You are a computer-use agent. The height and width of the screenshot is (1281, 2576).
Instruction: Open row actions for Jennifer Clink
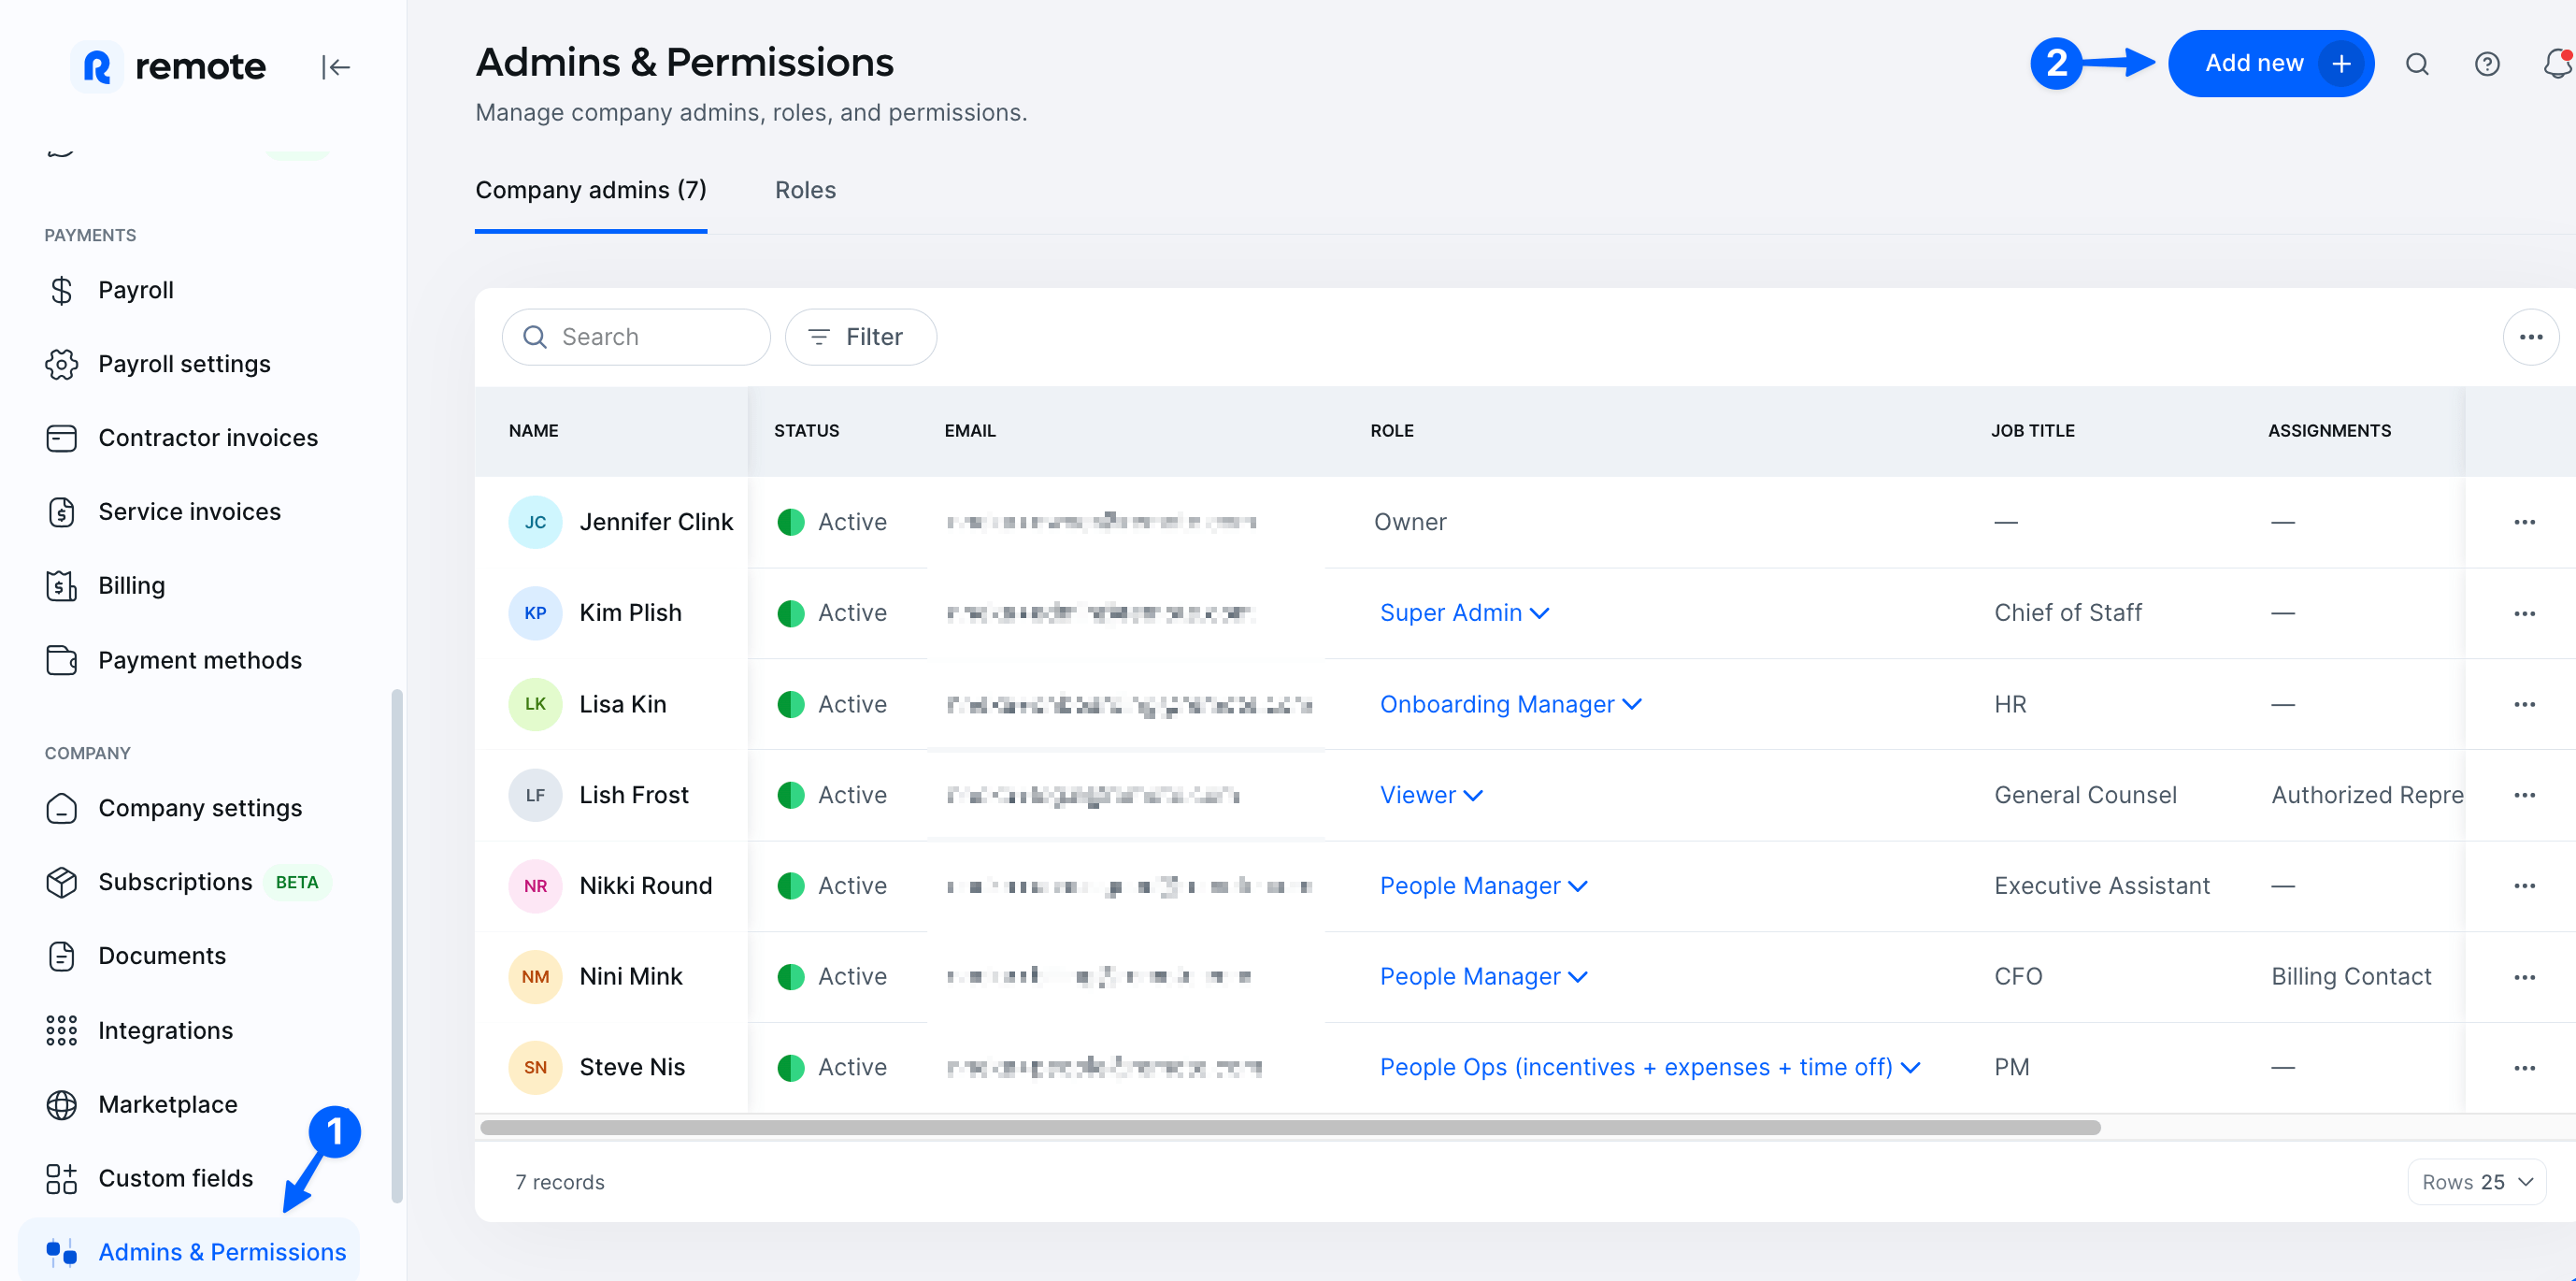[2523, 522]
